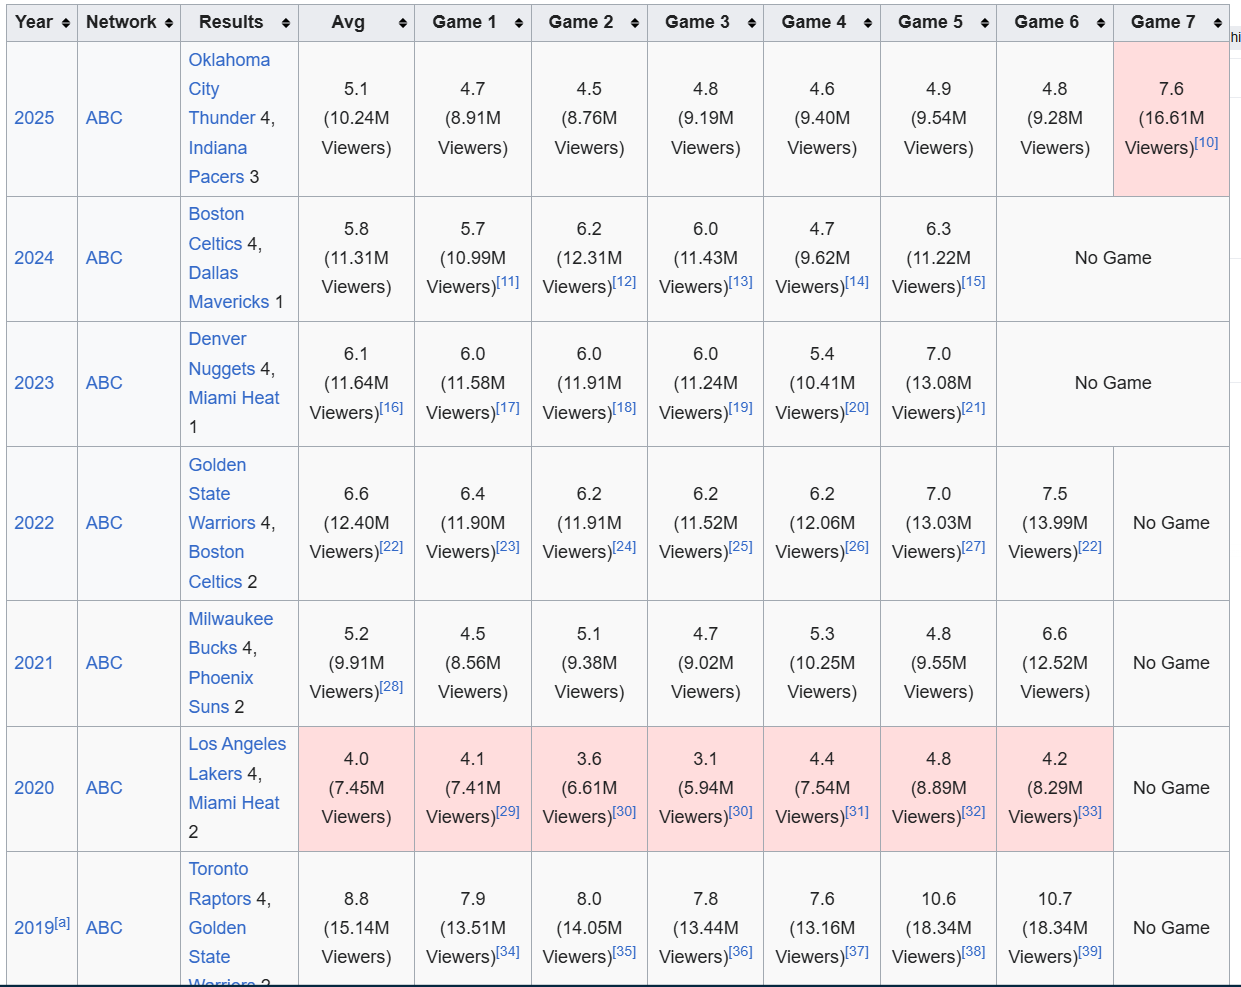Screen dimensions: 1241x987
Task: Open citation [27] in 2022 Game 5 cell
Action: pos(974,547)
